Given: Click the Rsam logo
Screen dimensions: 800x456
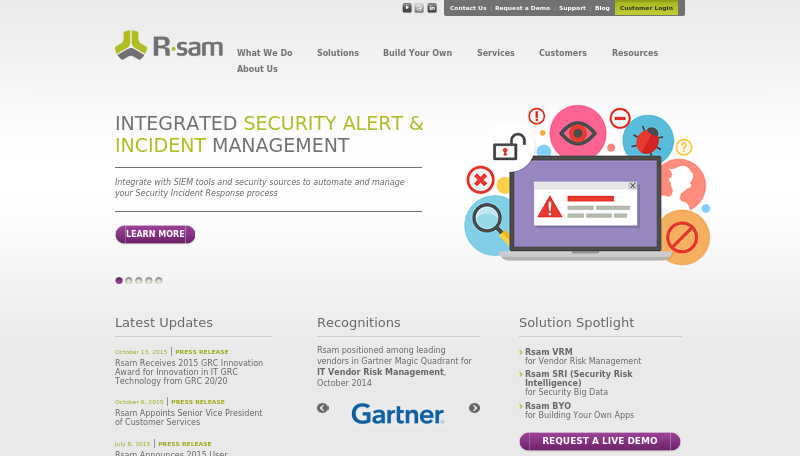Looking at the screenshot, I should (169, 45).
